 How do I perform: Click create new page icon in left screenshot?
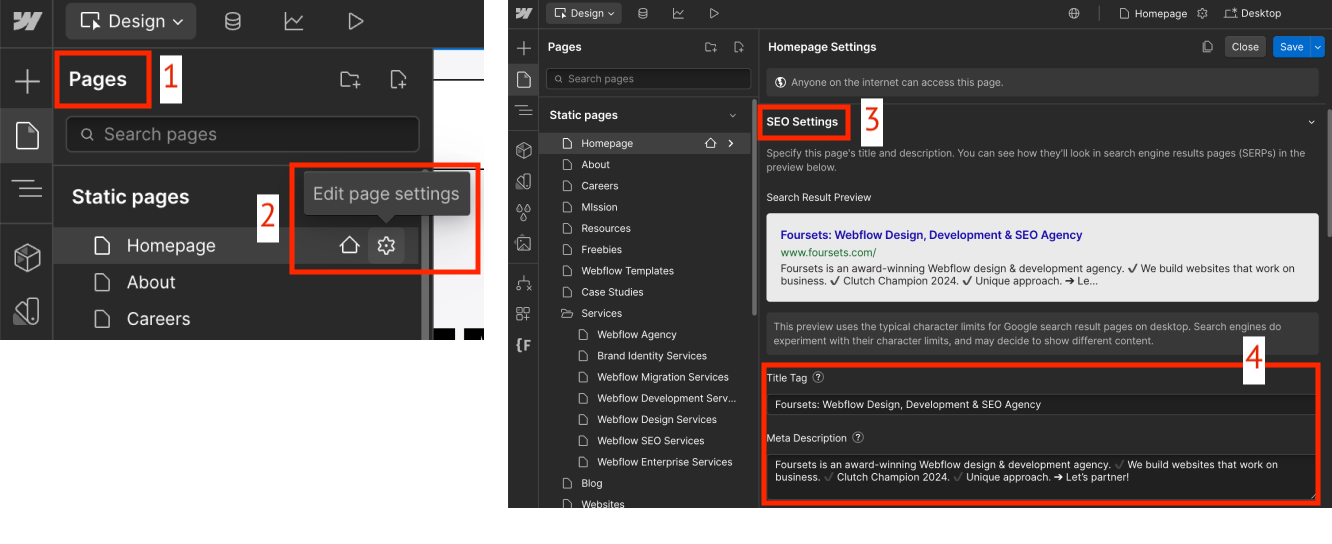[x=398, y=80]
